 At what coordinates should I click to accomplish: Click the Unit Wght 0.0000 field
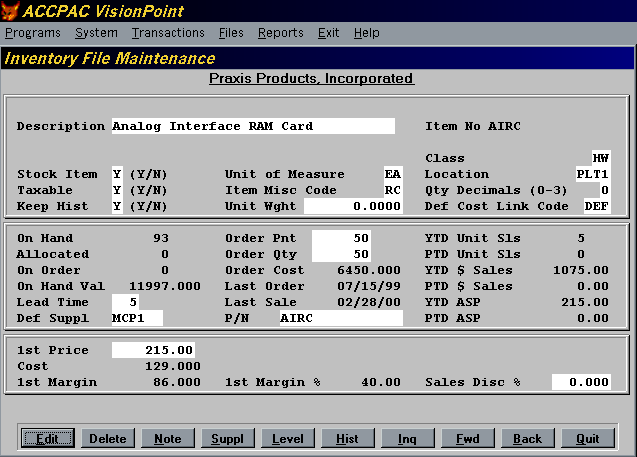[353, 206]
